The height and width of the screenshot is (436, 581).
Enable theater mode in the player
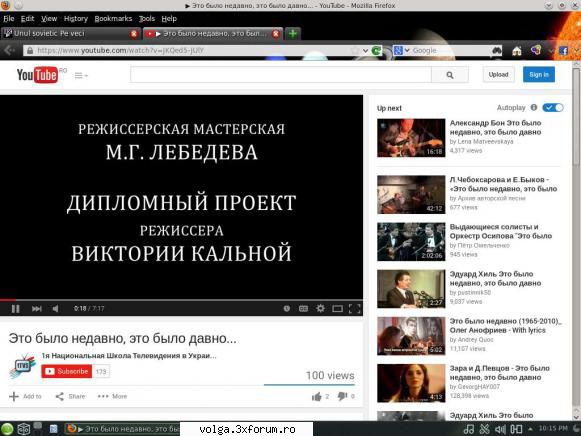[x=338, y=309]
